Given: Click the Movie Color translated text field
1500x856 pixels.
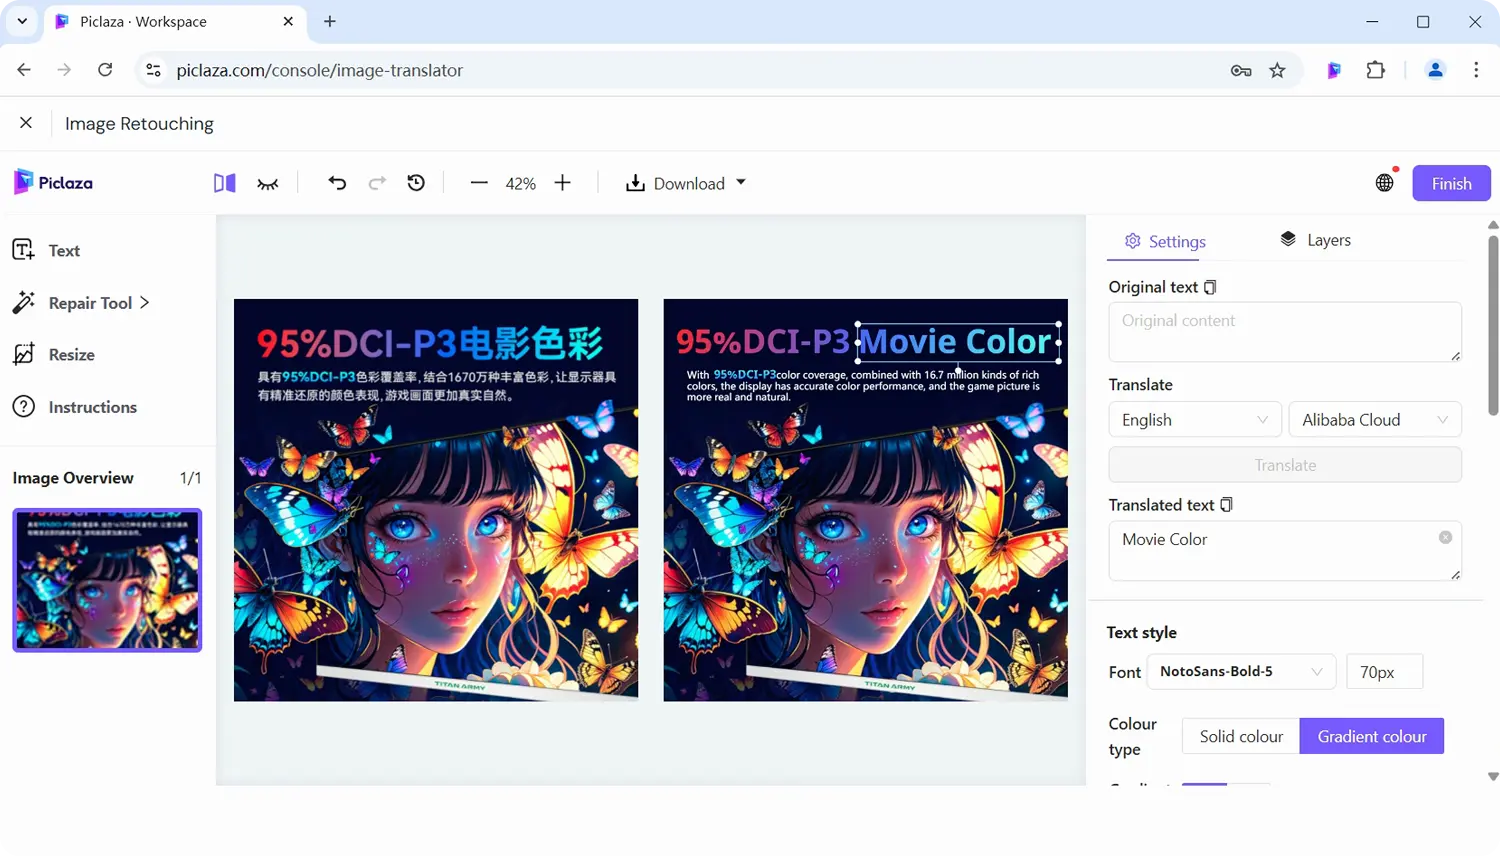Looking at the screenshot, I should [1285, 551].
